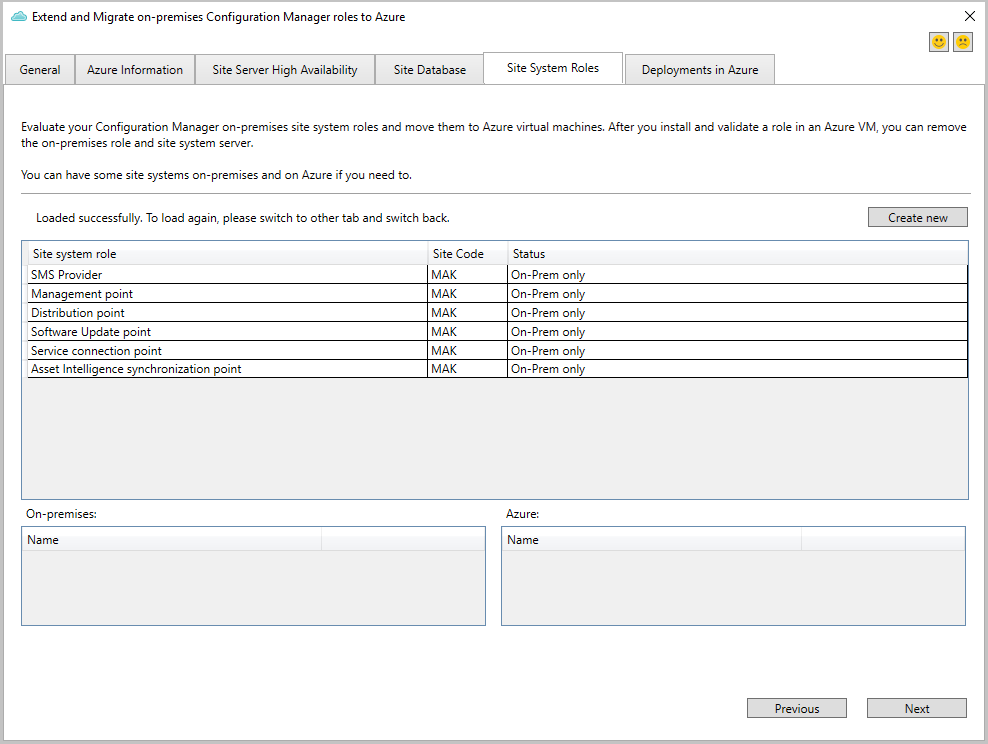View the Site Server High Availability tab
The image size is (988, 744).
point(284,69)
